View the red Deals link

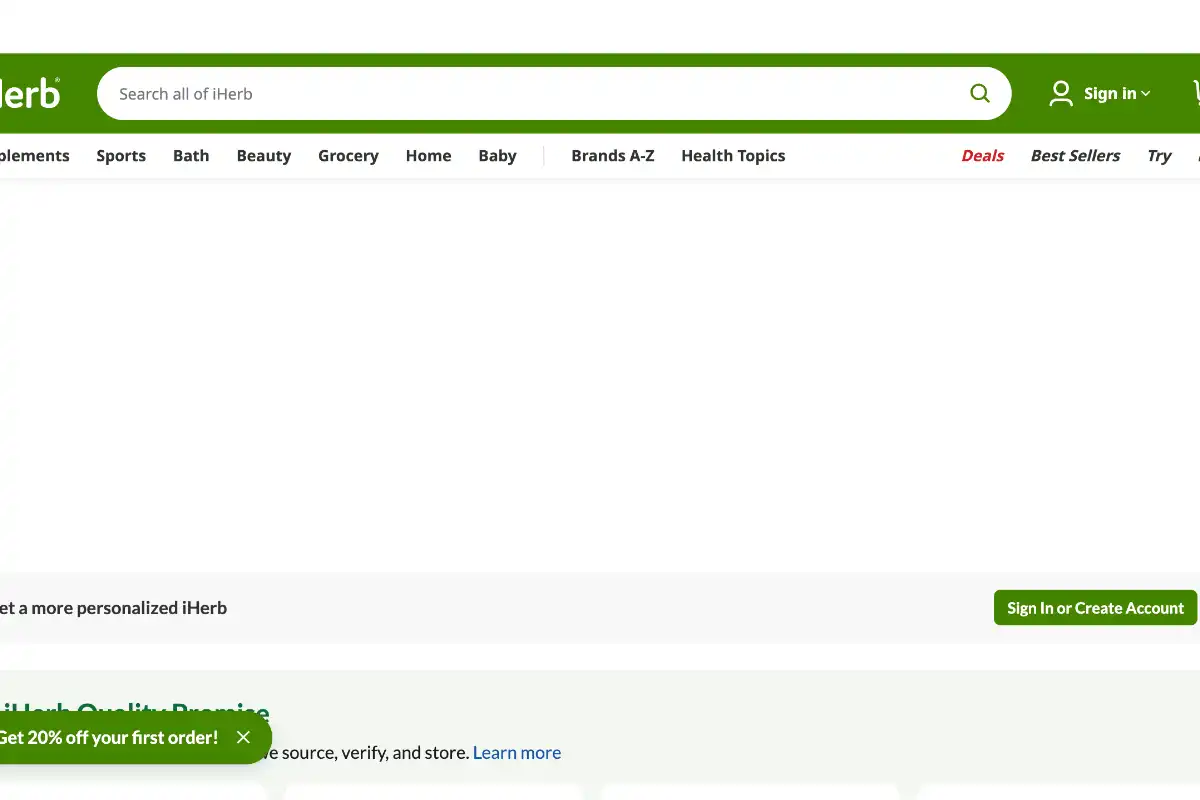pyautogui.click(x=982, y=156)
